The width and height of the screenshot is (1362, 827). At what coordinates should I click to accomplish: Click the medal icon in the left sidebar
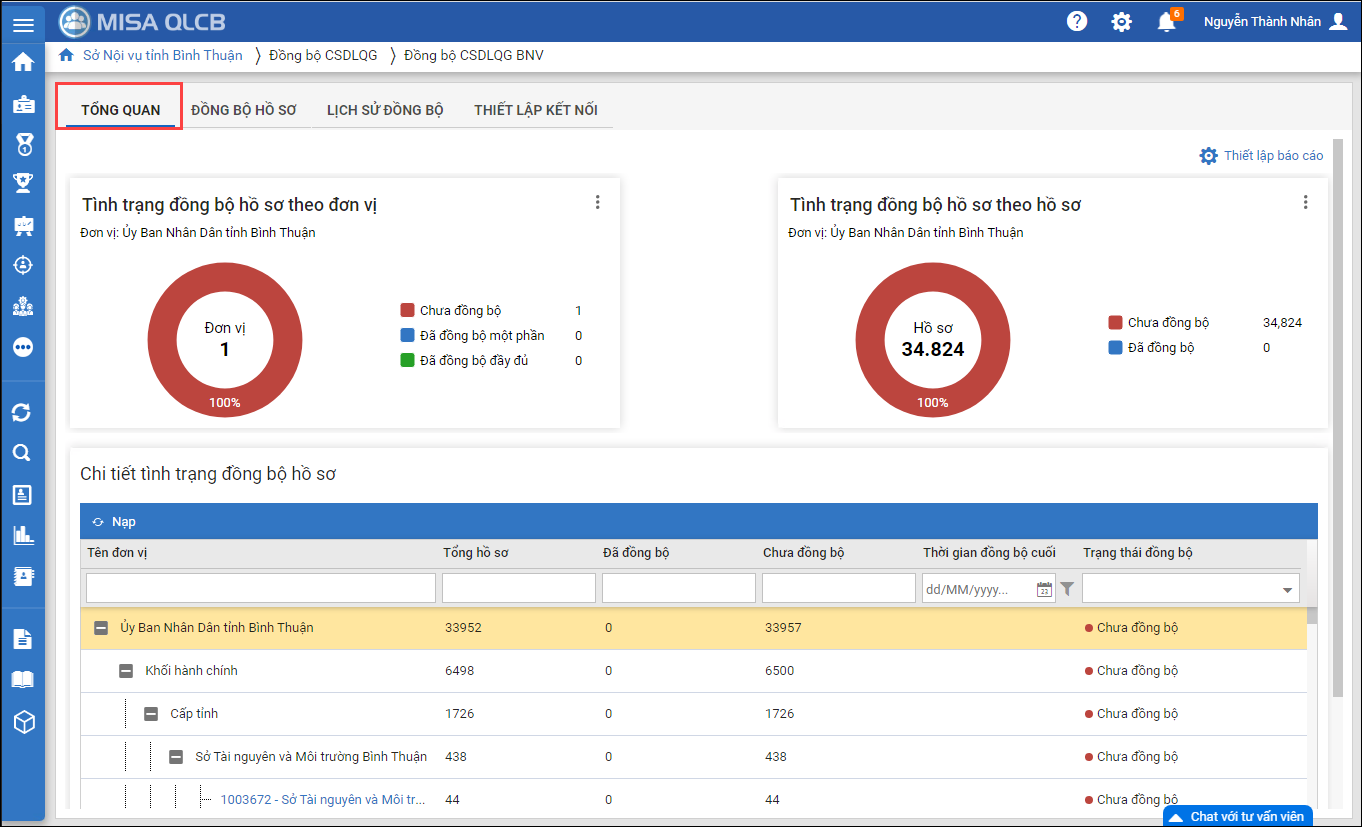[x=23, y=145]
